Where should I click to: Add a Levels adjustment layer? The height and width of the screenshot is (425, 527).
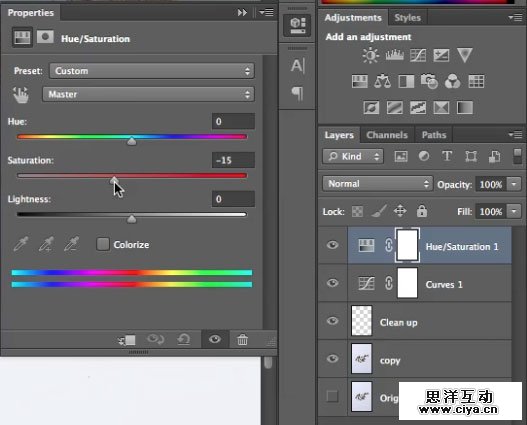(x=395, y=55)
